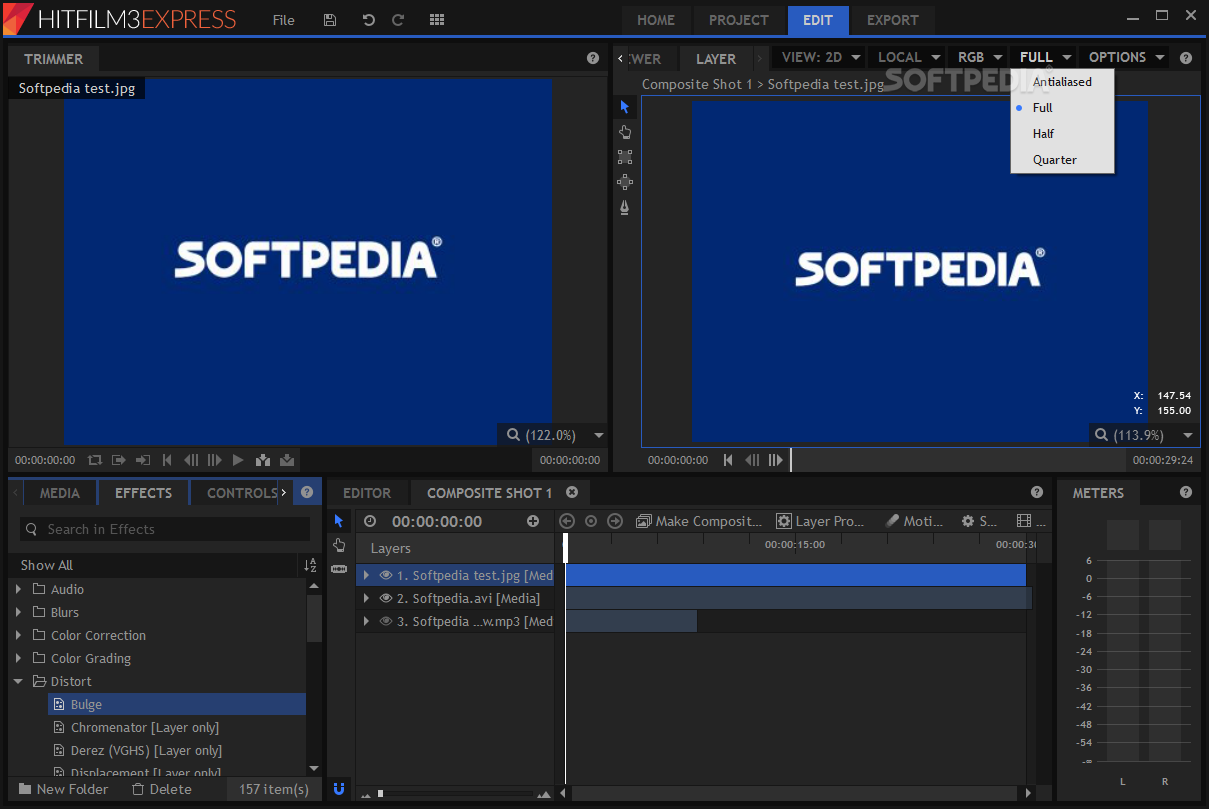Click the Save project icon
Screen dimensions: 1209x809
pos(330,20)
